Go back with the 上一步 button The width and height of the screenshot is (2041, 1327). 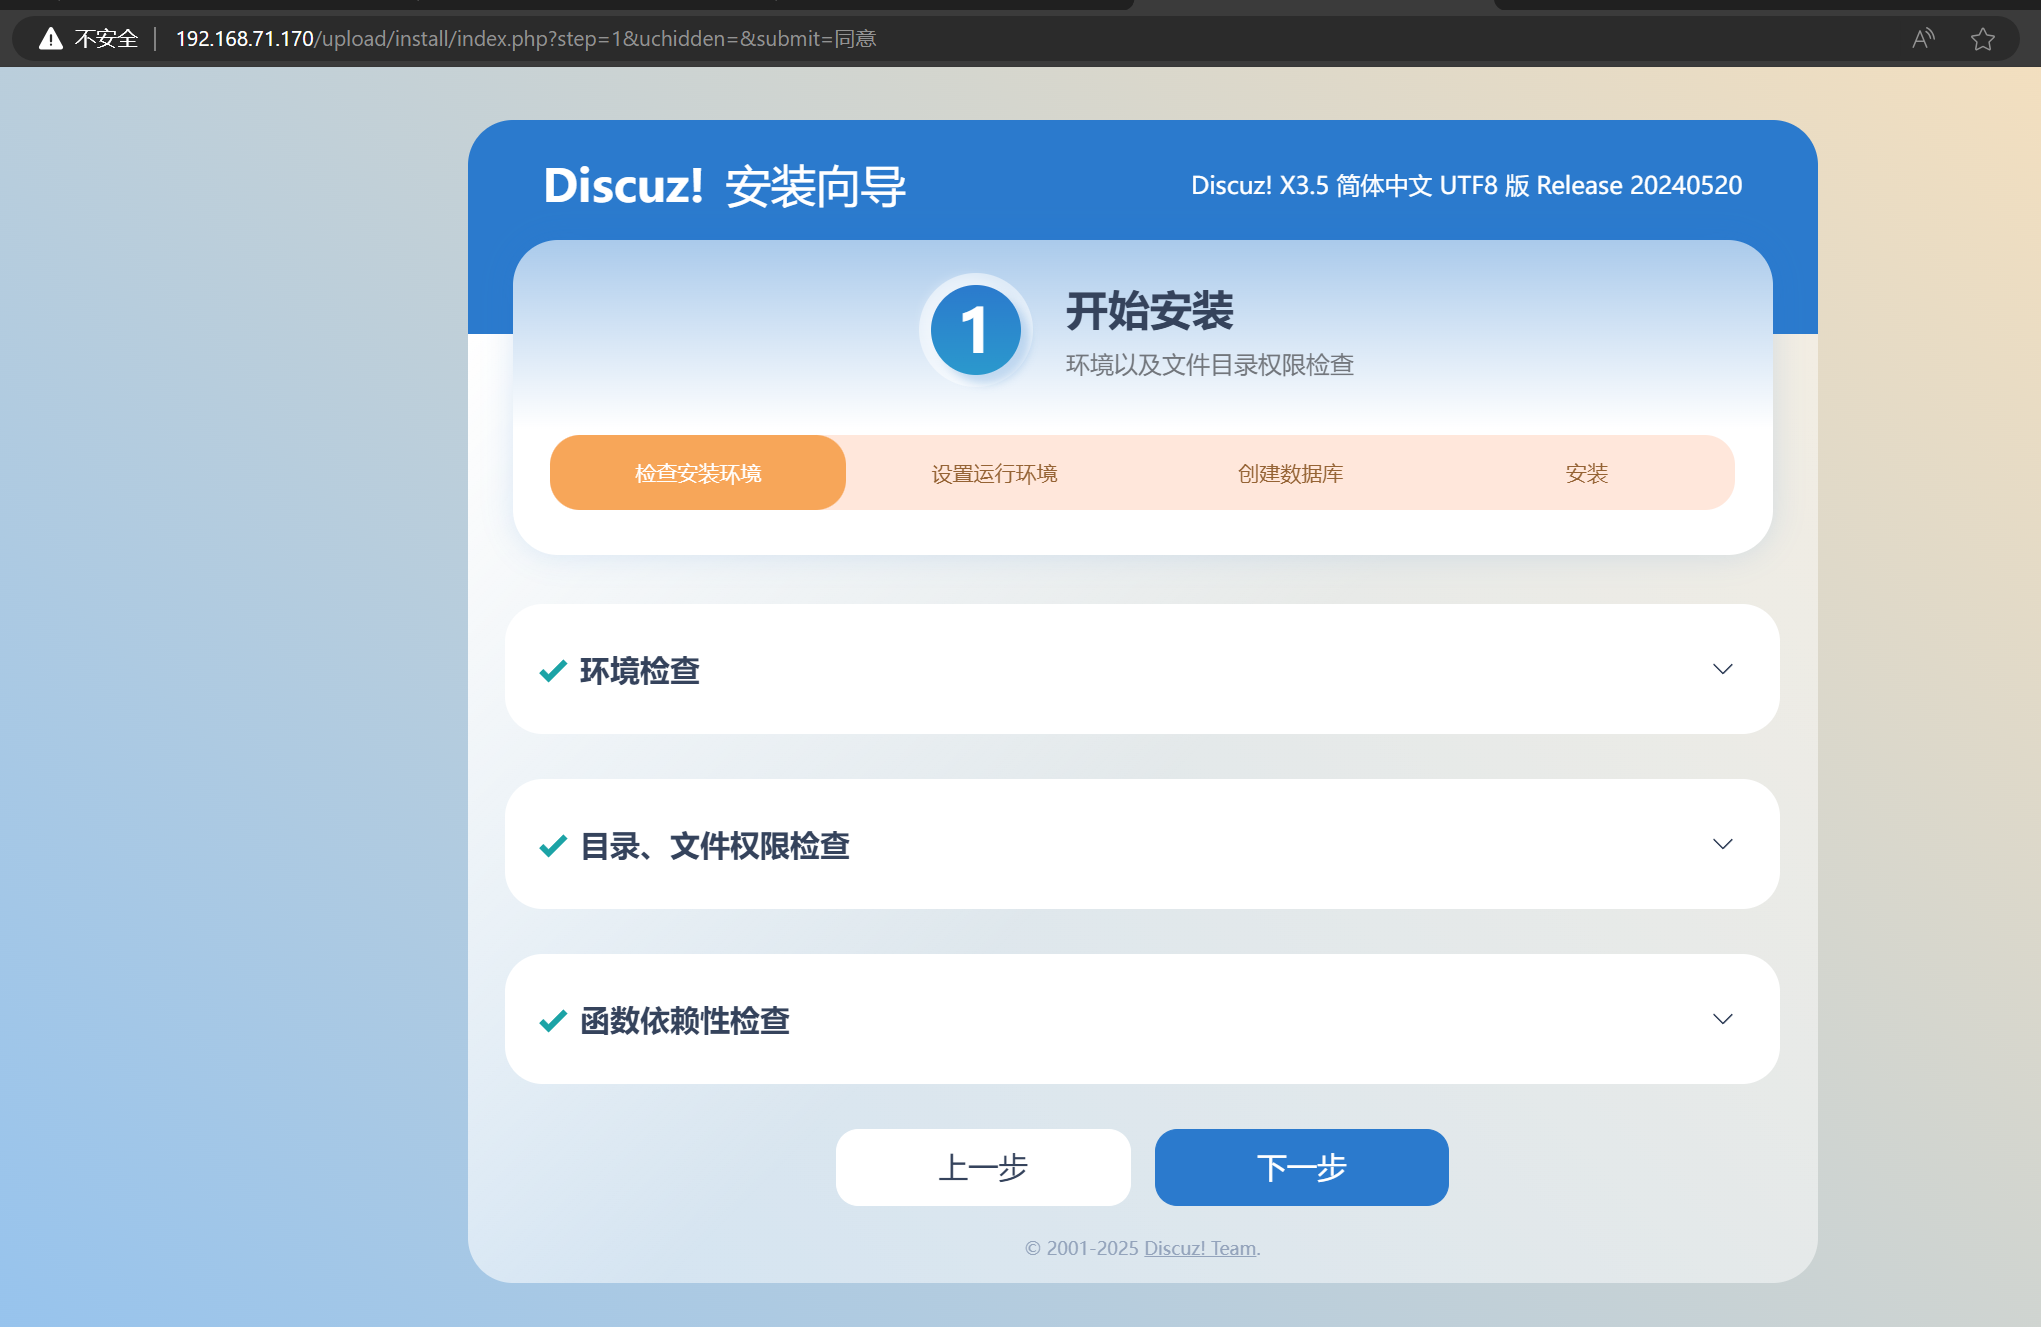[983, 1167]
